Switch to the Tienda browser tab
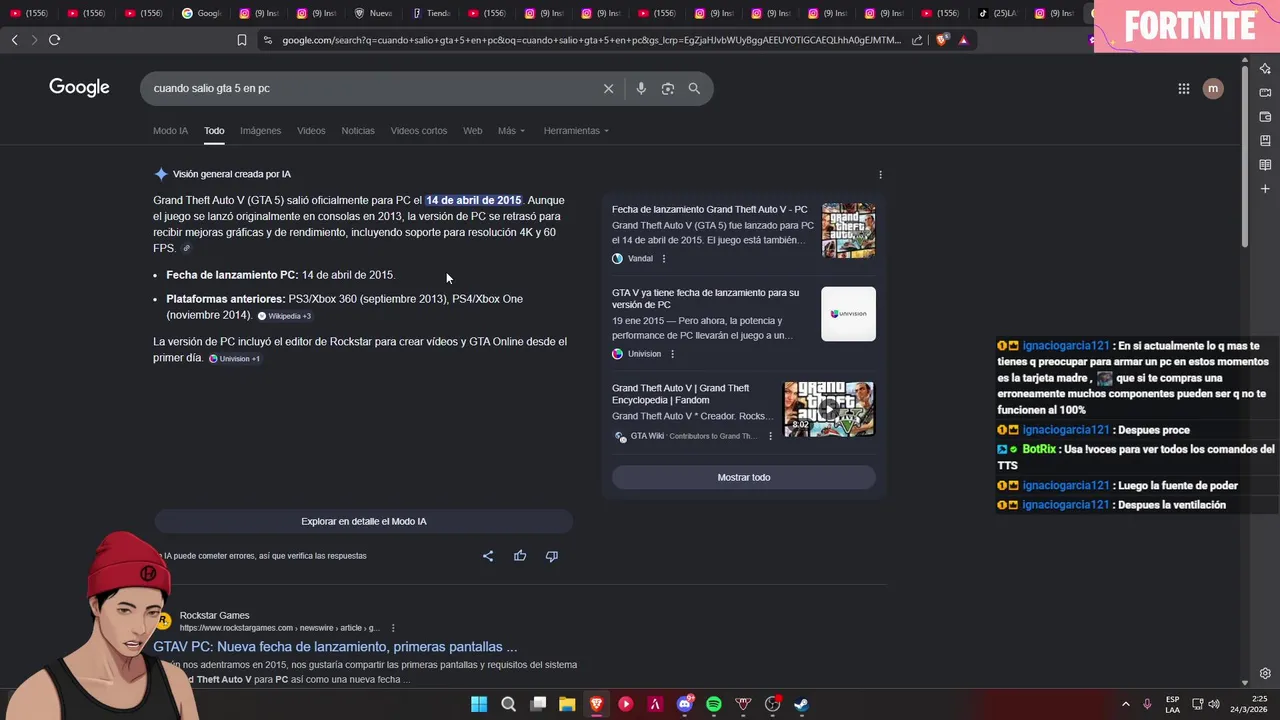The image size is (1280, 720). pos(432,13)
